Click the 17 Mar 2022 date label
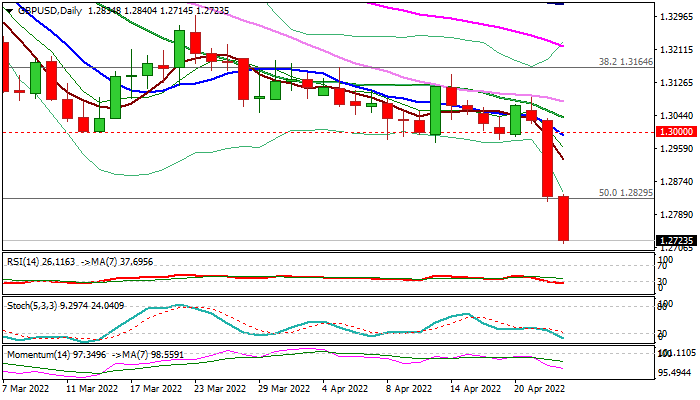This screenshot has width=700, height=400. (x=157, y=387)
